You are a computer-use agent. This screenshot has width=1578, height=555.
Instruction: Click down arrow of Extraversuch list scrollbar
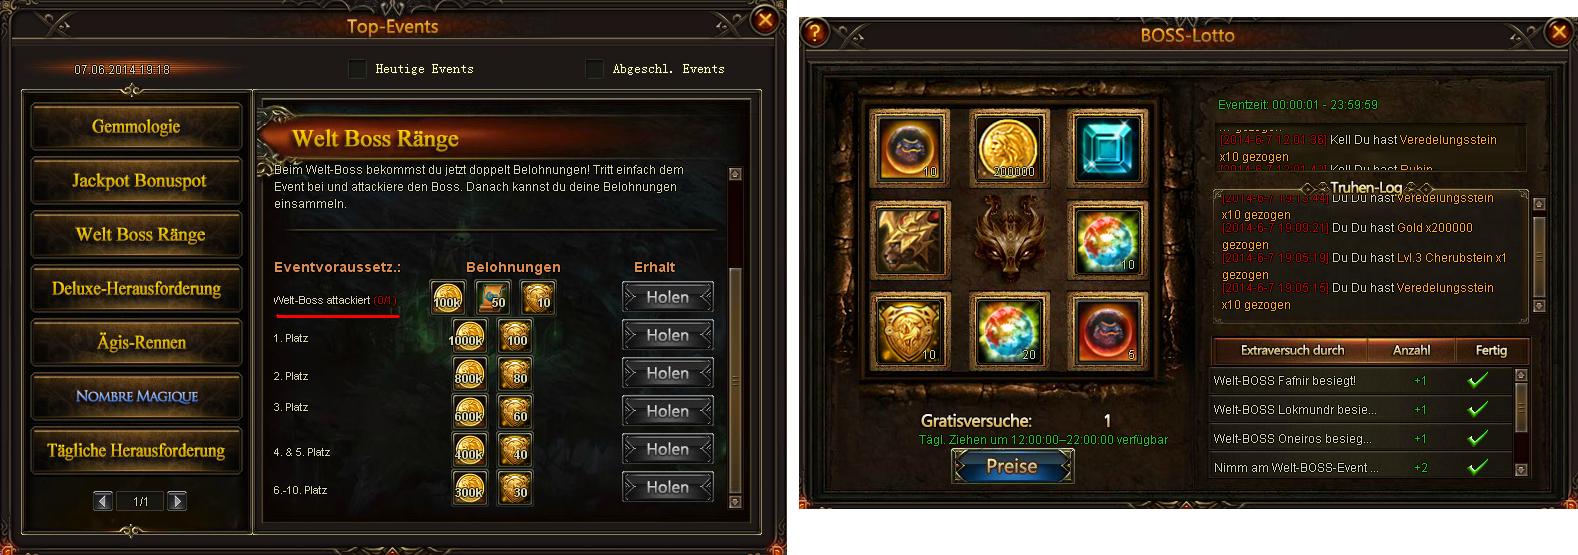click(1522, 470)
